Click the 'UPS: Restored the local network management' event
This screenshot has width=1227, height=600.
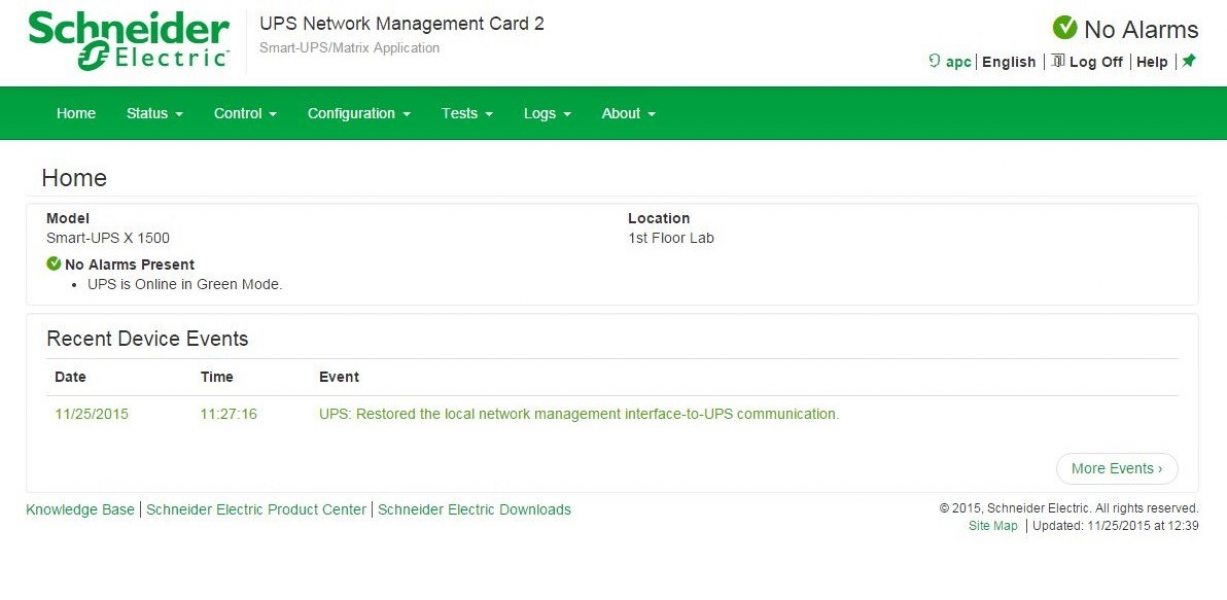click(x=579, y=414)
